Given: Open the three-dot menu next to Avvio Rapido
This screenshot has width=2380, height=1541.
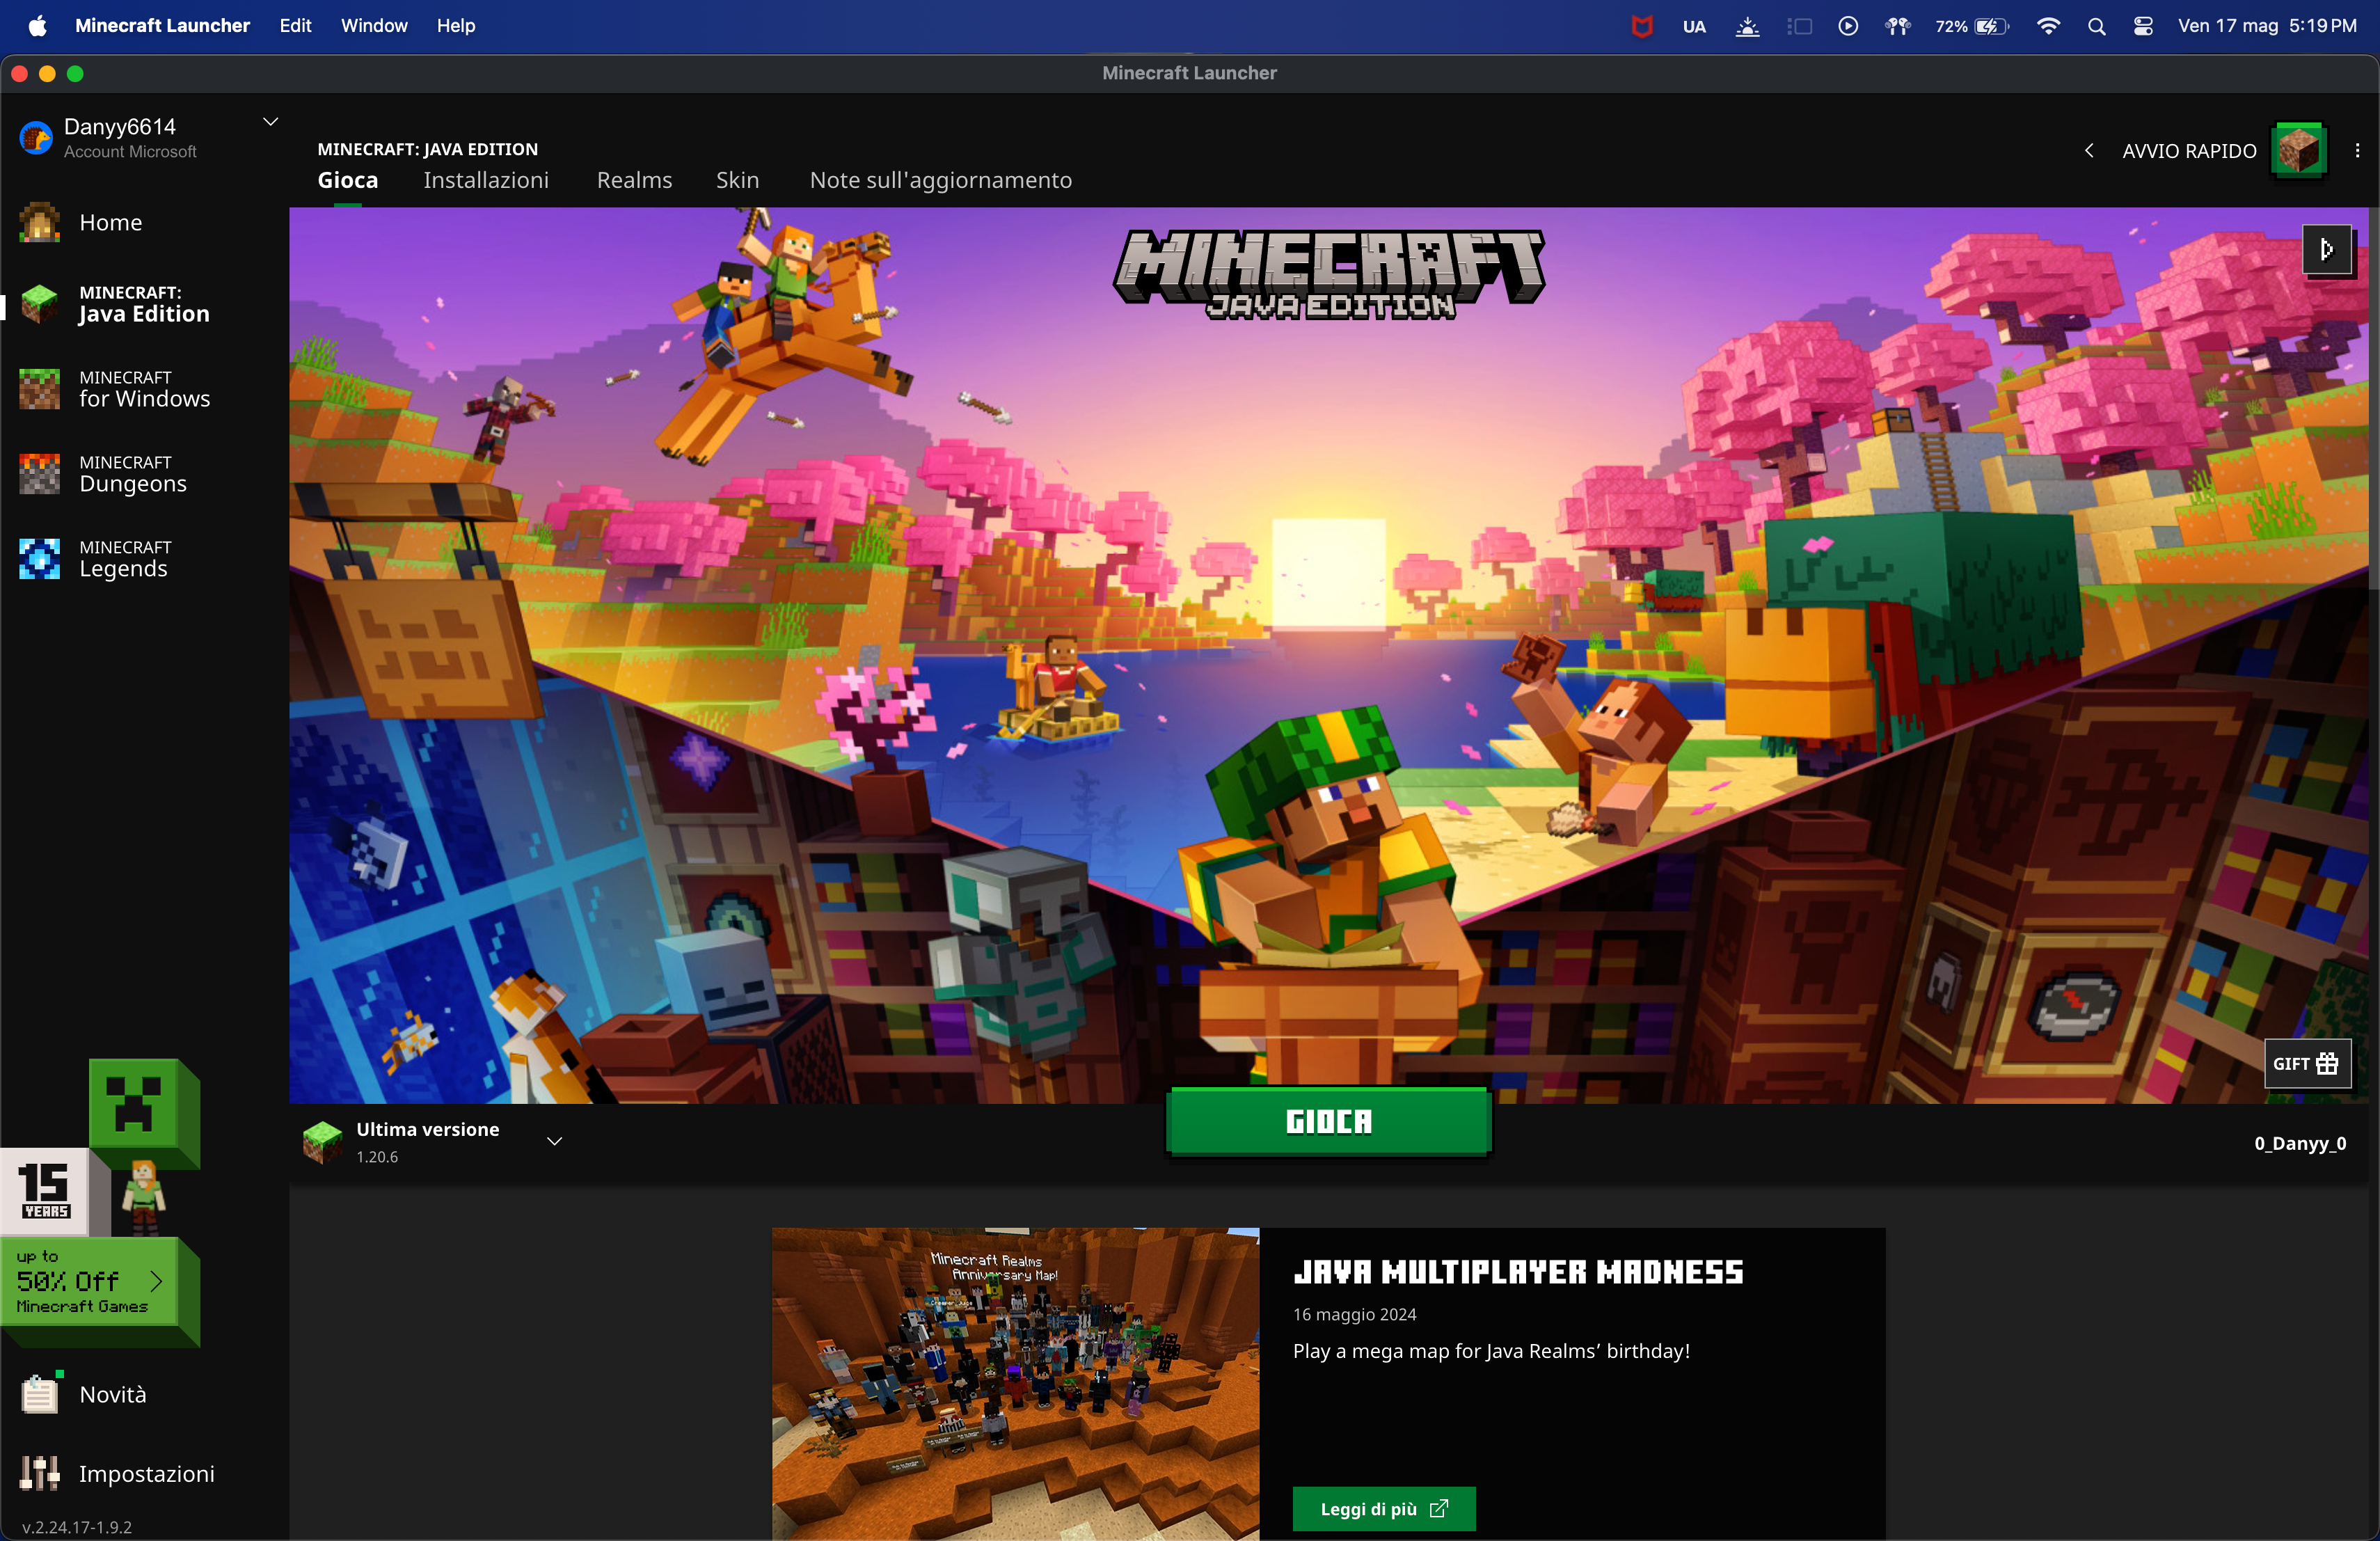Looking at the screenshot, I should tap(2357, 151).
